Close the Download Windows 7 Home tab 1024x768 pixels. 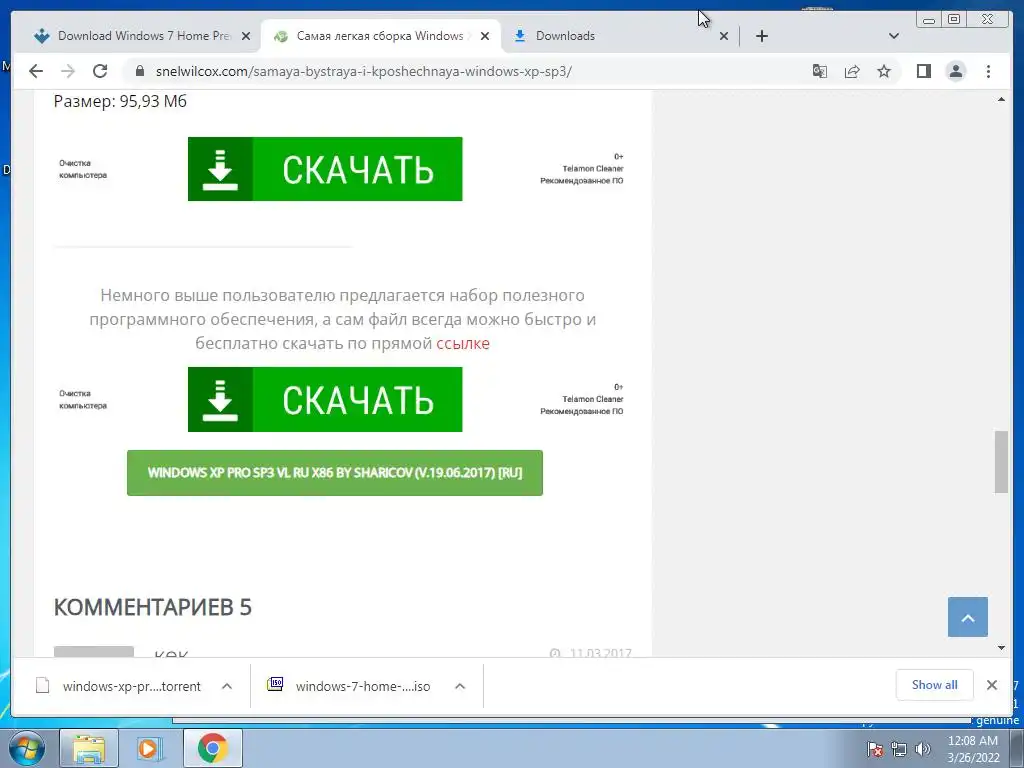coord(246,37)
